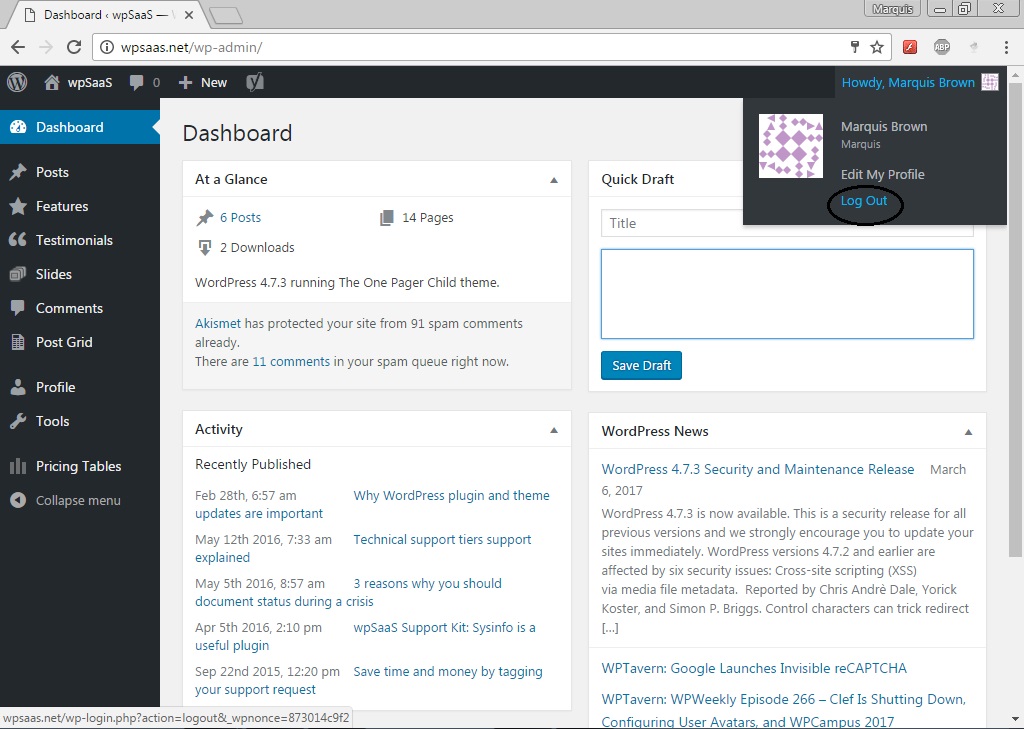
Task: Open WordPress 4.7.3 Security and Maintenance Release
Action: coord(758,469)
